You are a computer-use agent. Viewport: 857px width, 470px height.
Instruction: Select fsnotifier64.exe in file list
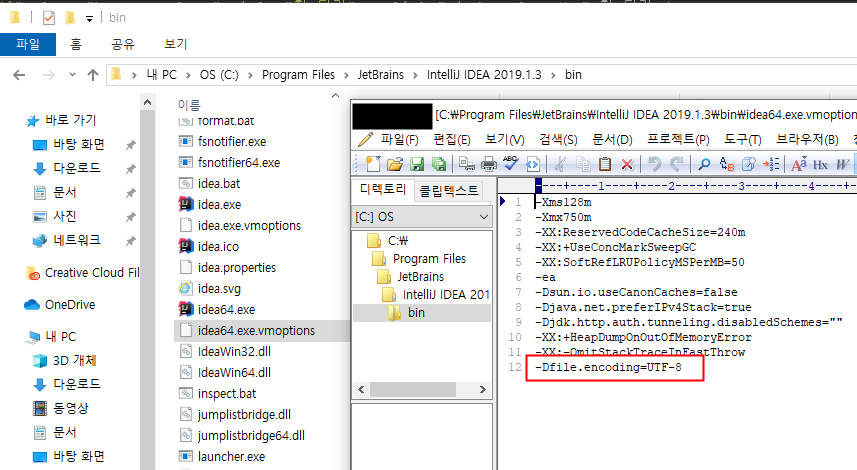[239, 163]
